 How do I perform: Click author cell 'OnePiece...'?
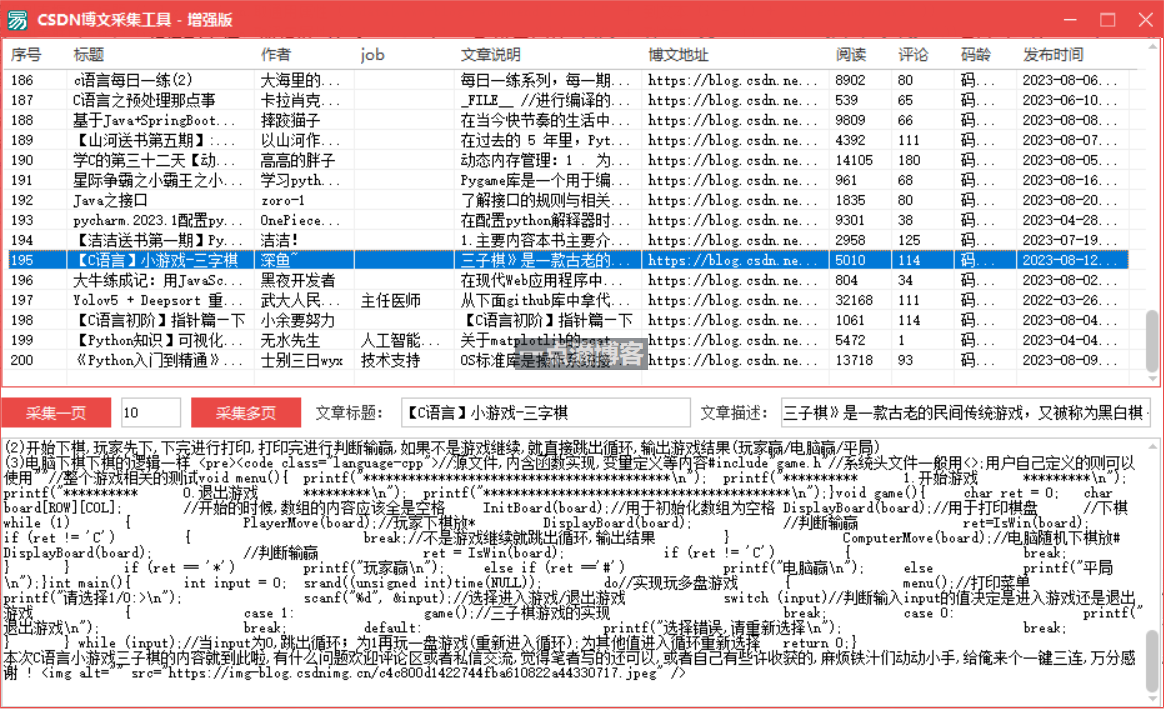[x=300, y=220]
